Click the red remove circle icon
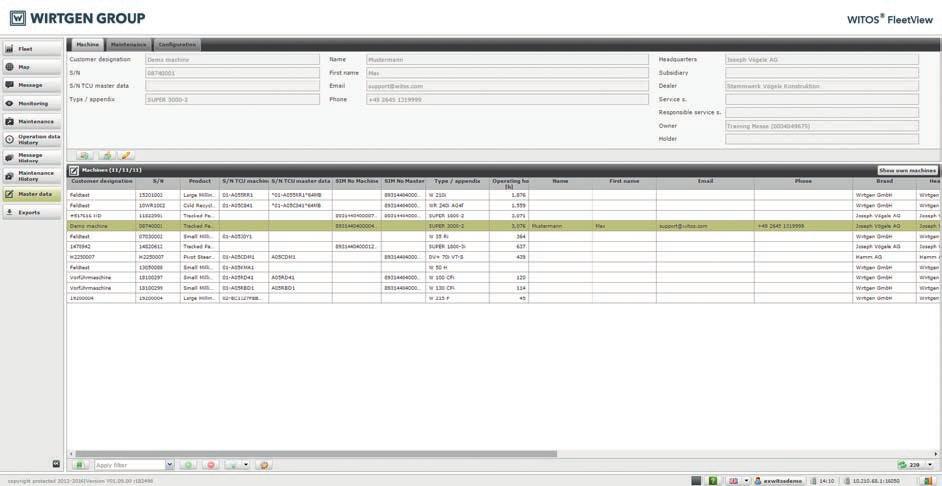This screenshot has height=486, width=942. 210,465
